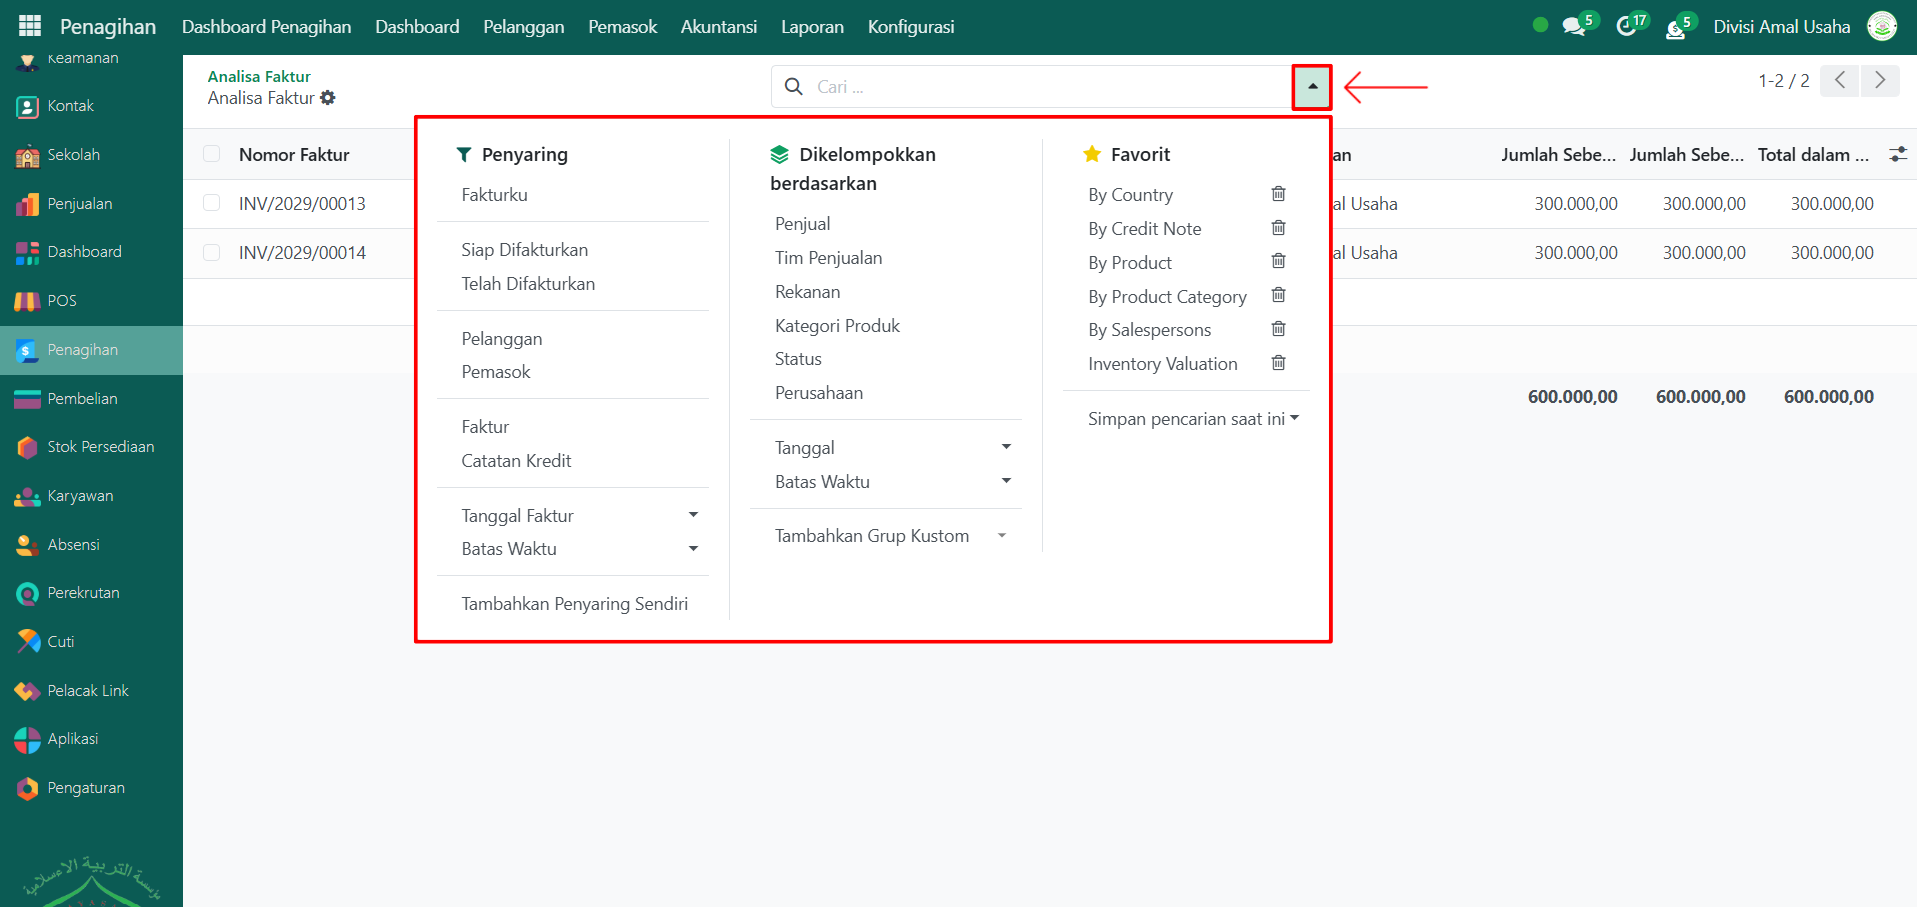The height and width of the screenshot is (907, 1917).
Task: Open the Akuntansi menu
Action: tap(718, 27)
